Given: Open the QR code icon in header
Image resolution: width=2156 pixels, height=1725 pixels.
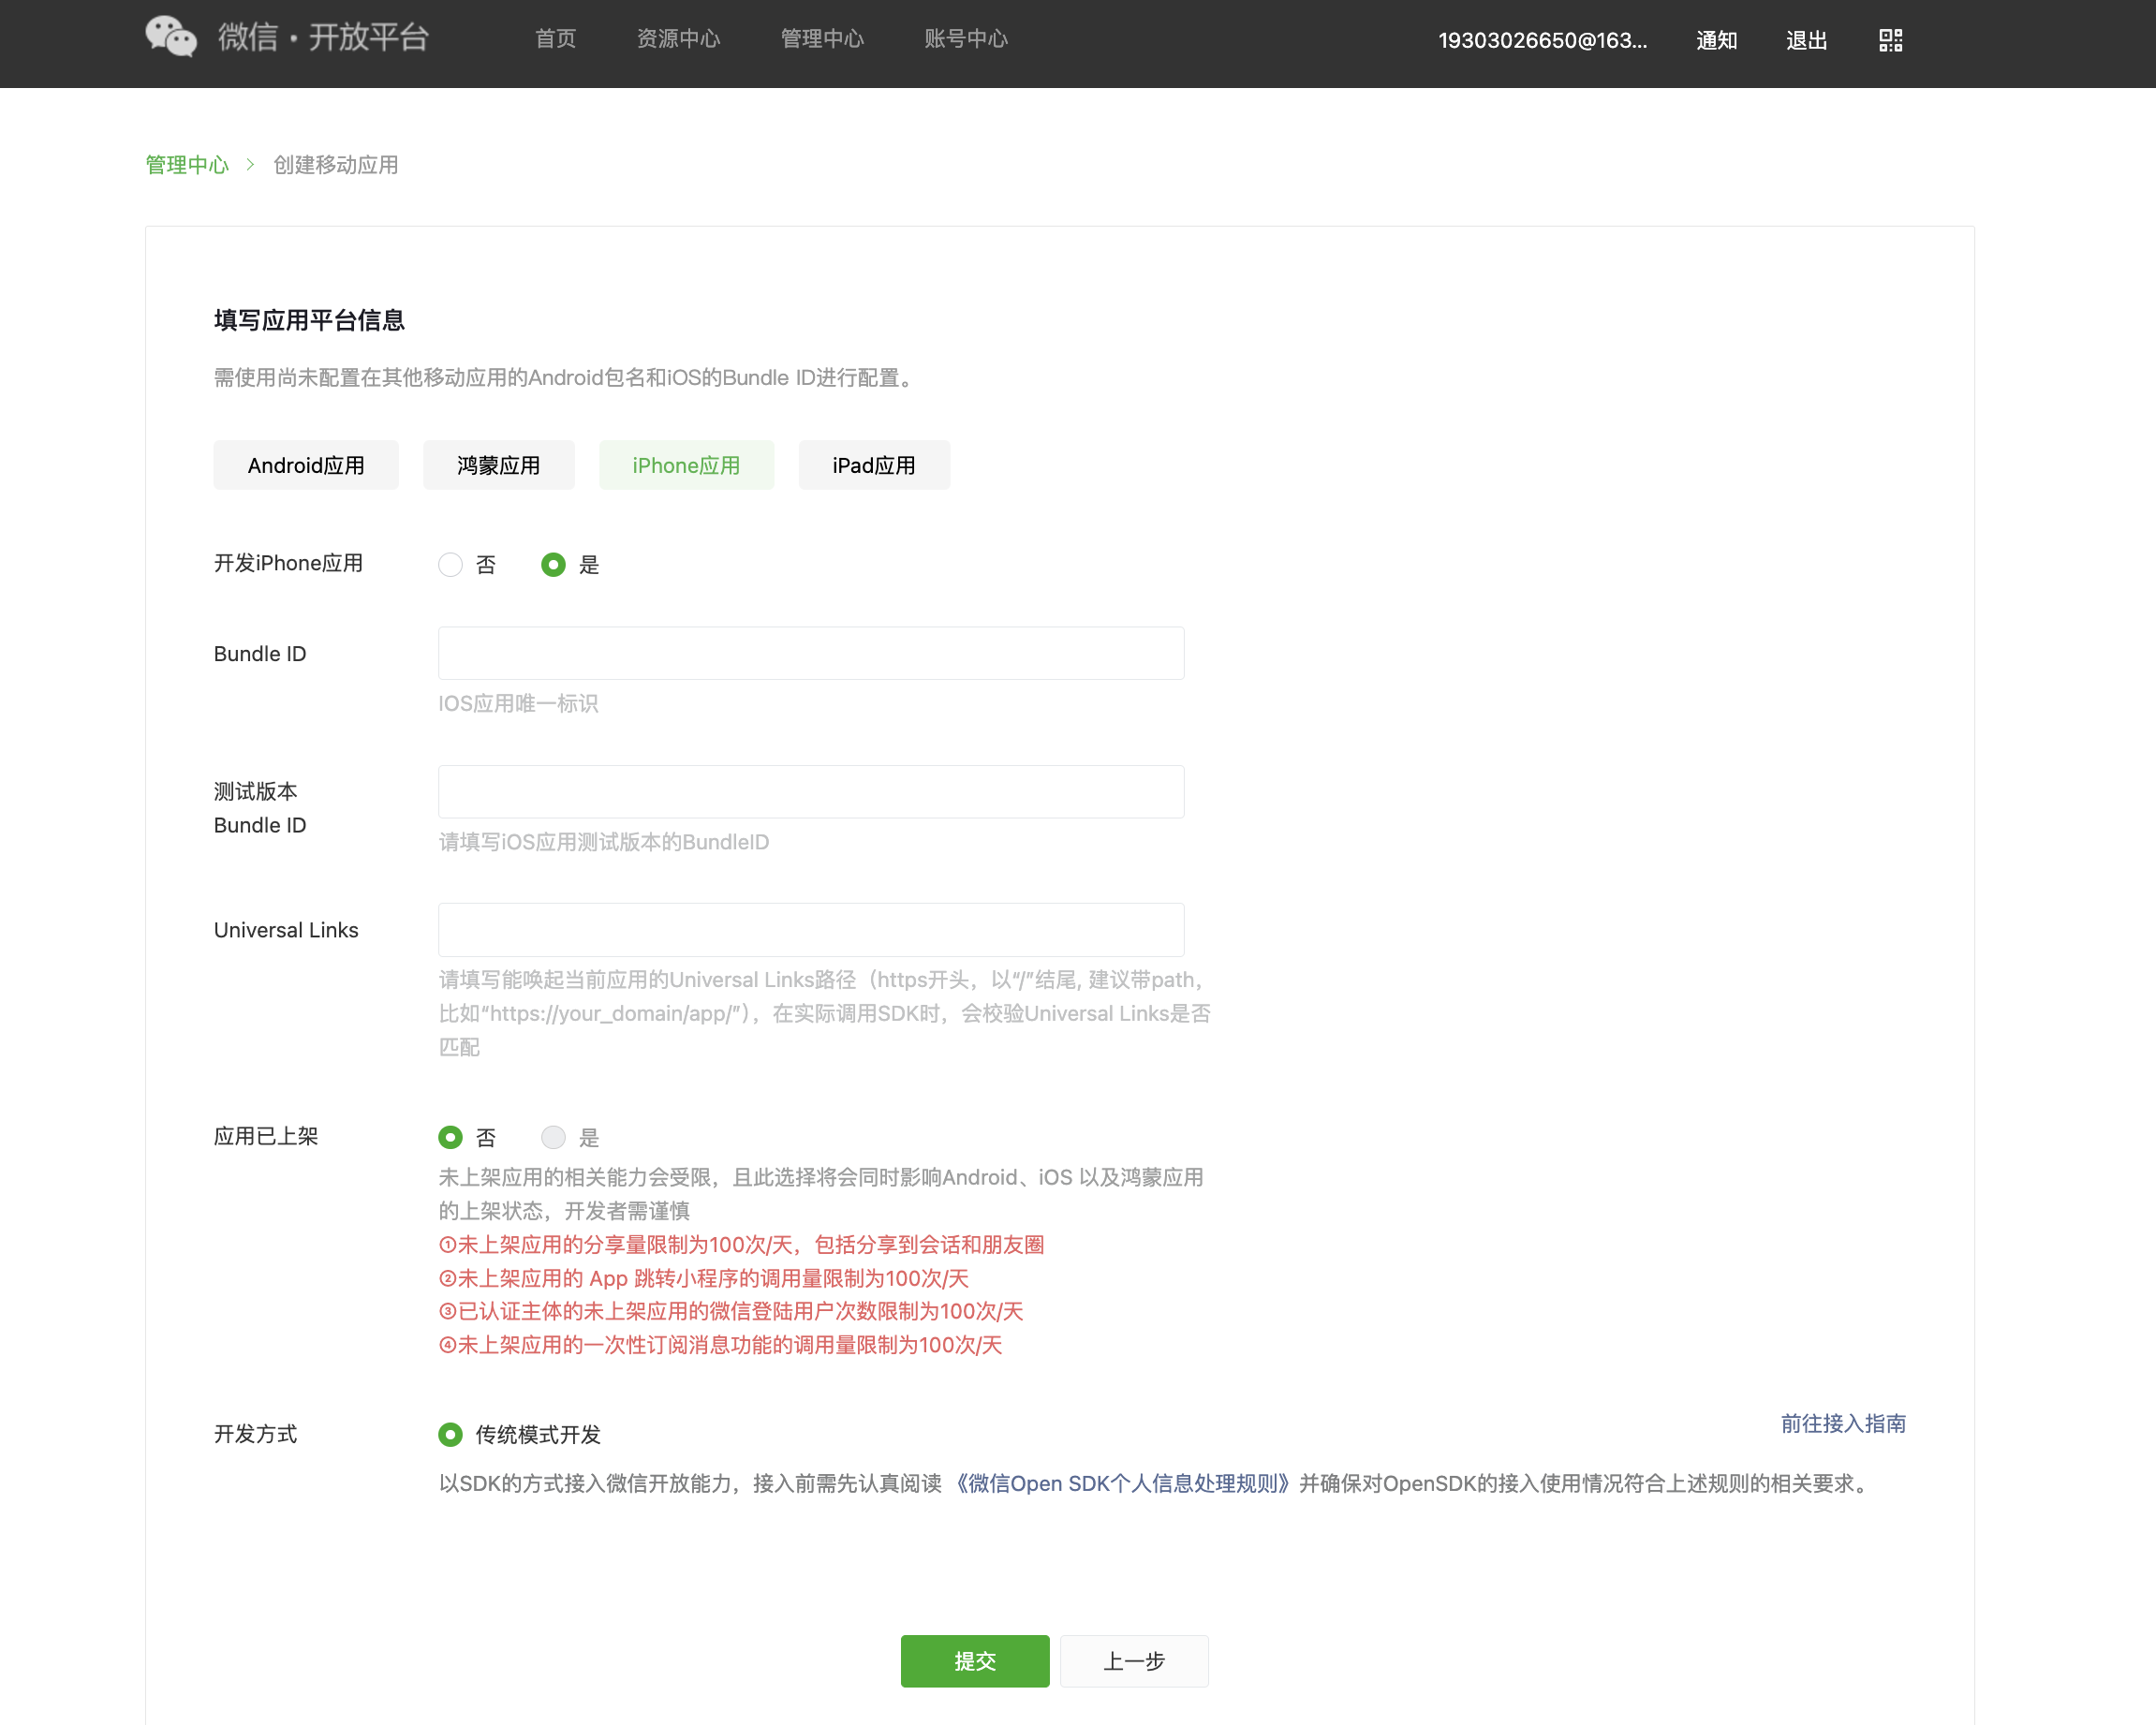Looking at the screenshot, I should 1890,40.
